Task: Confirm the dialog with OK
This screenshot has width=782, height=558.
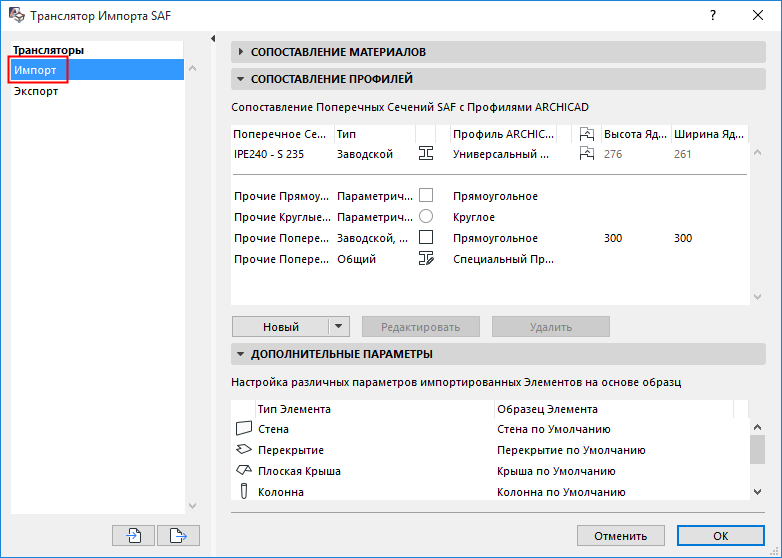Action: (721, 536)
